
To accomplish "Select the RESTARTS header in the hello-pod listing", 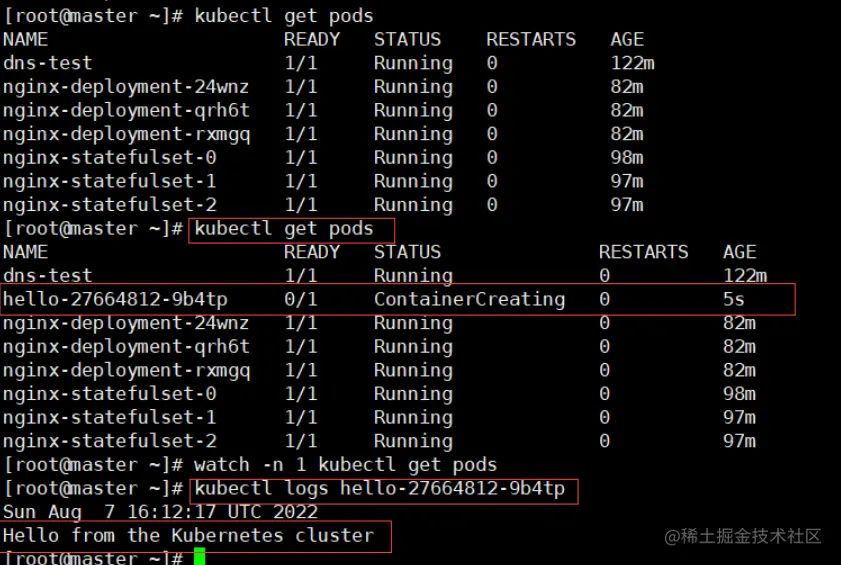I will coord(643,252).
